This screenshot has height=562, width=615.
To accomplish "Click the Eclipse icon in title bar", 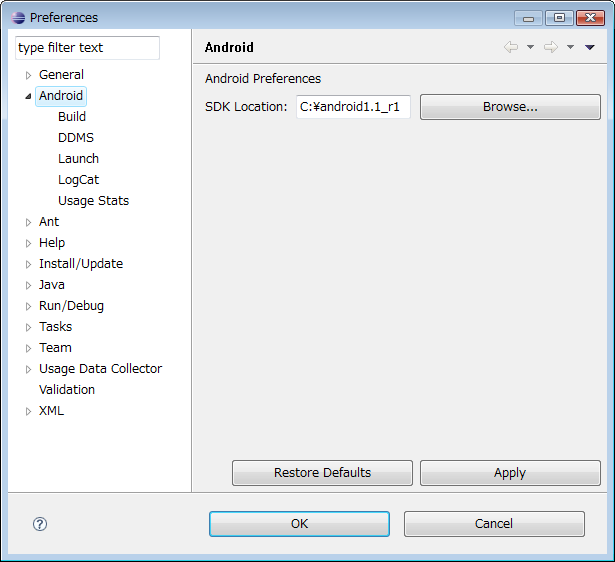I will pos(18,18).
